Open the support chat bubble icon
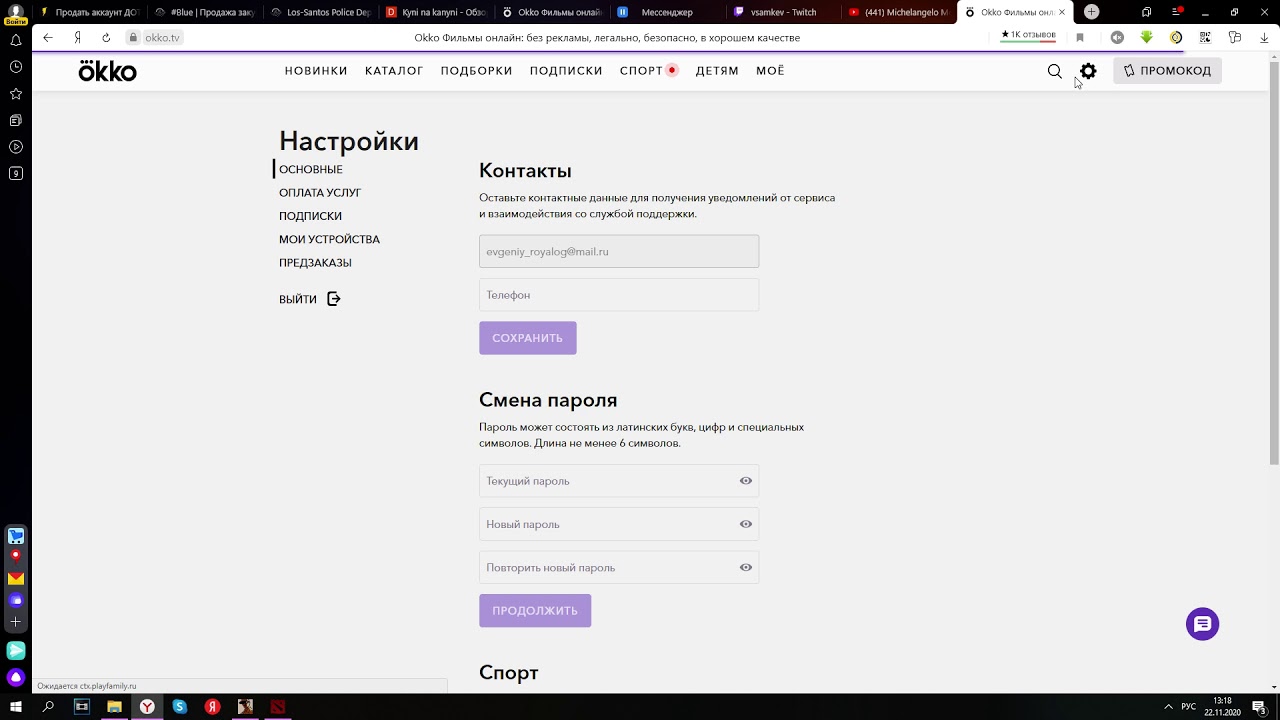 tap(1202, 624)
